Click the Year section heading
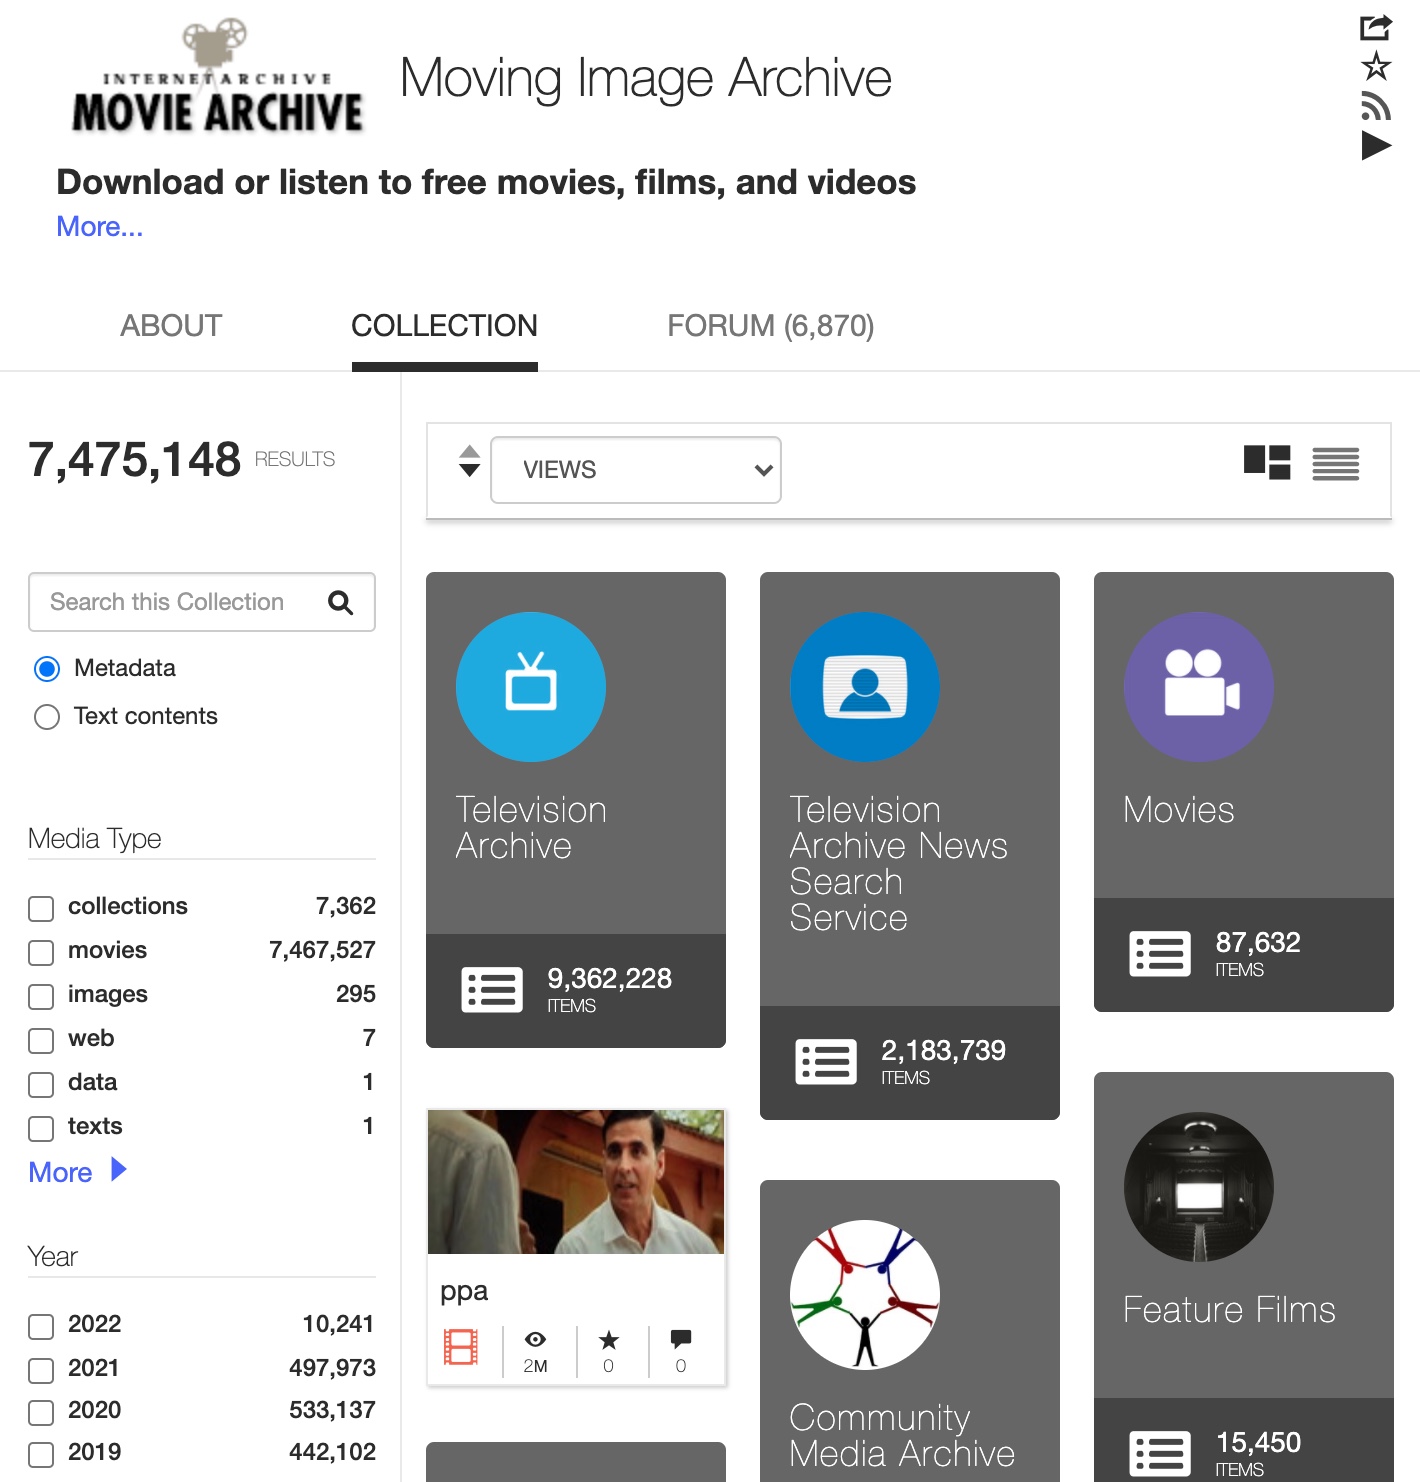 pyautogui.click(x=53, y=1257)
